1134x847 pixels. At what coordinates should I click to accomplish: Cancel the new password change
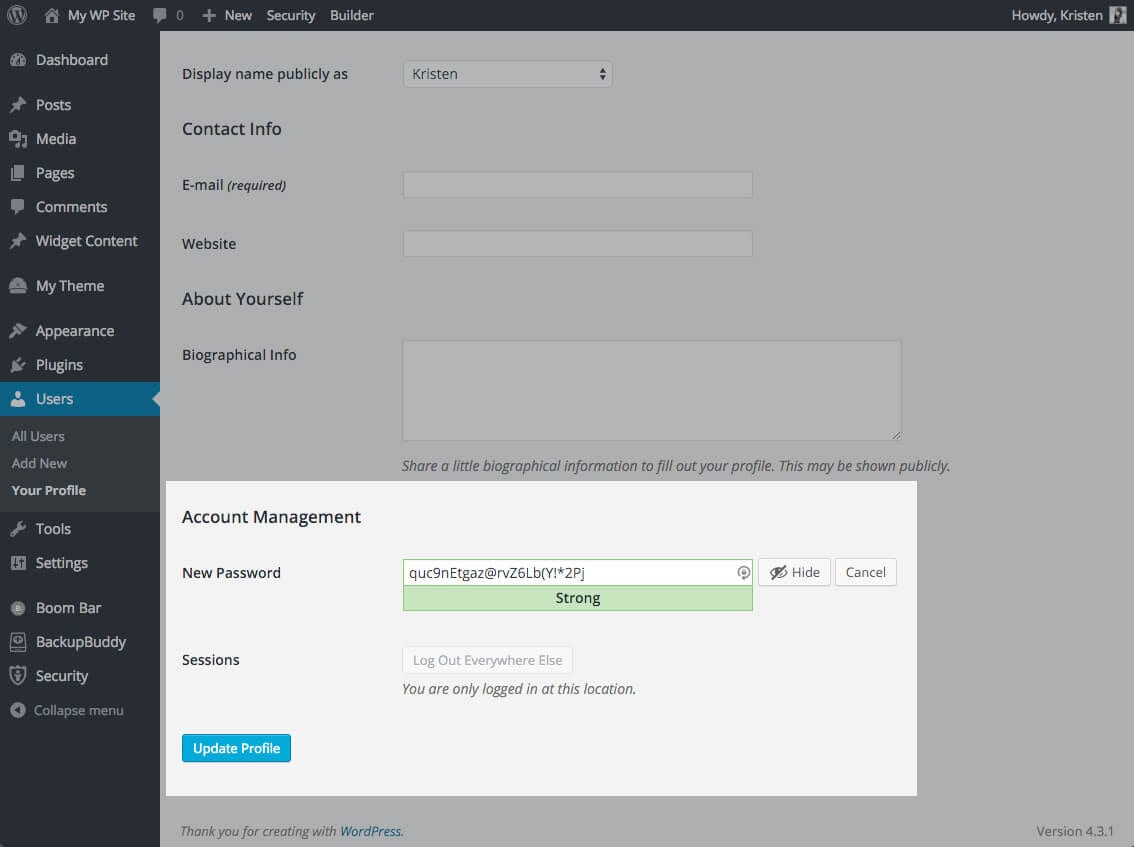[866, 572]
